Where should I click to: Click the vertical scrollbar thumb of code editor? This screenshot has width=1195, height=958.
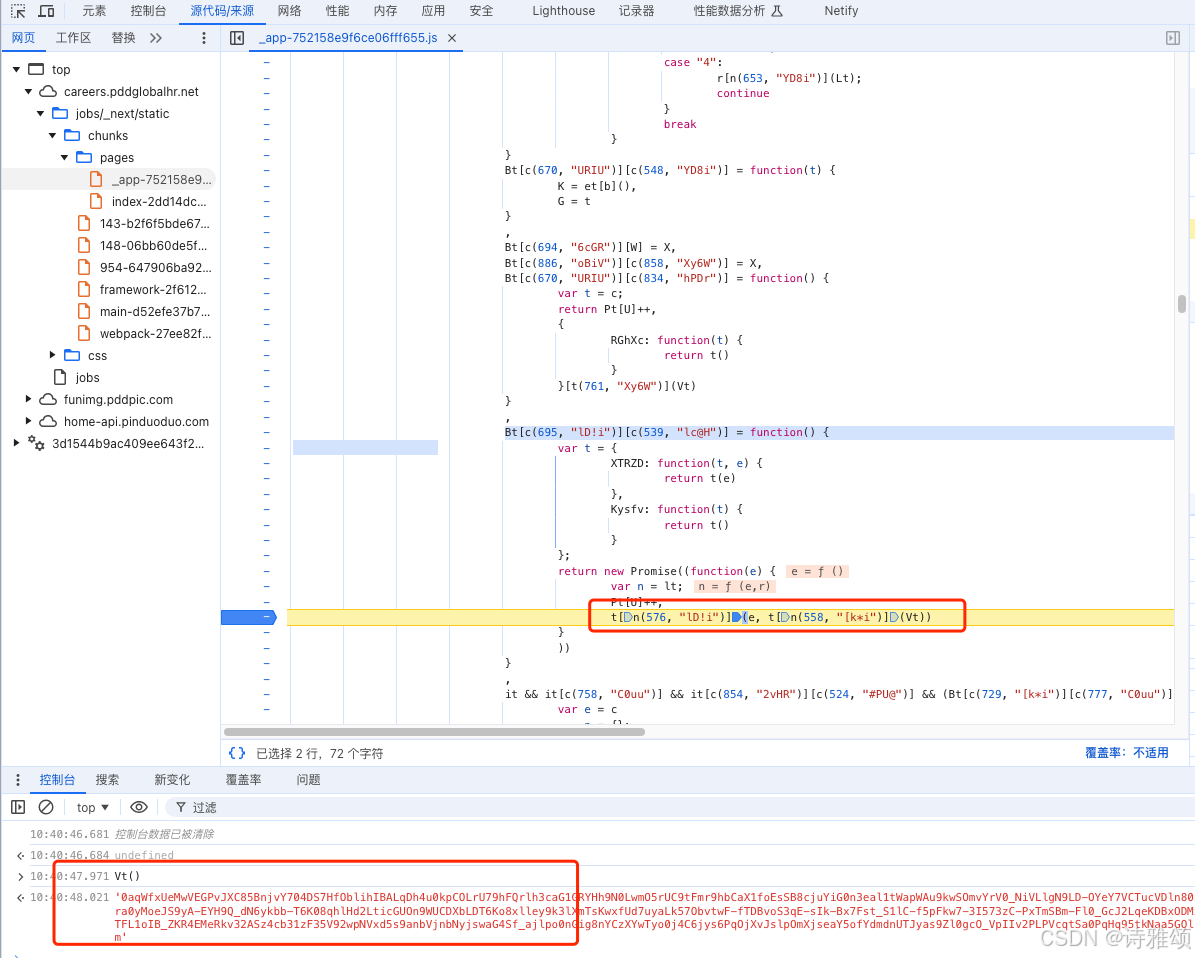pos(1182,304)
